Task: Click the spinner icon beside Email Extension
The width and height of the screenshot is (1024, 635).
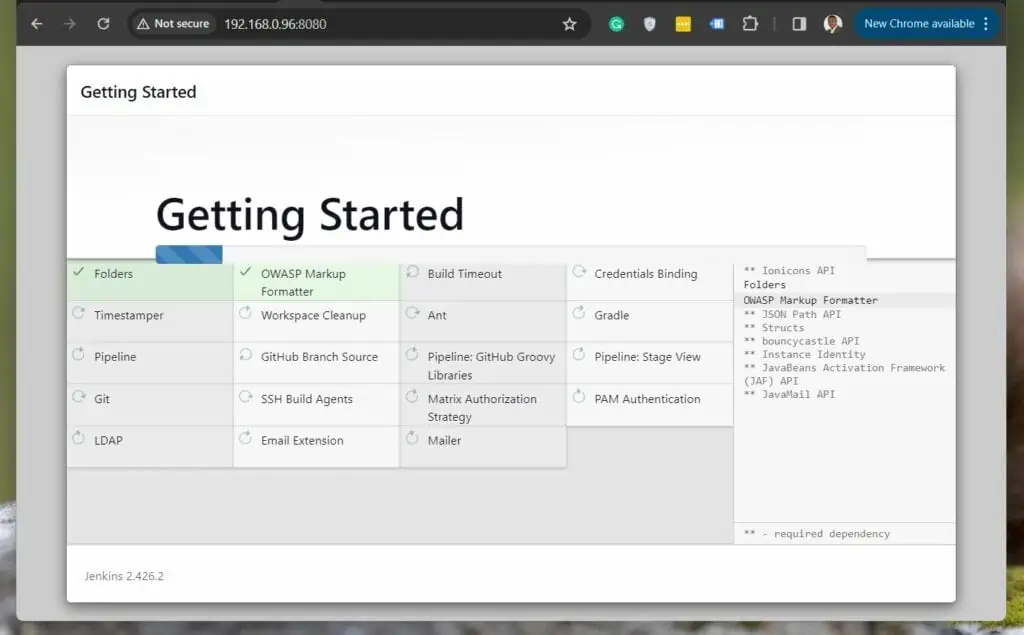Action: 246,438
